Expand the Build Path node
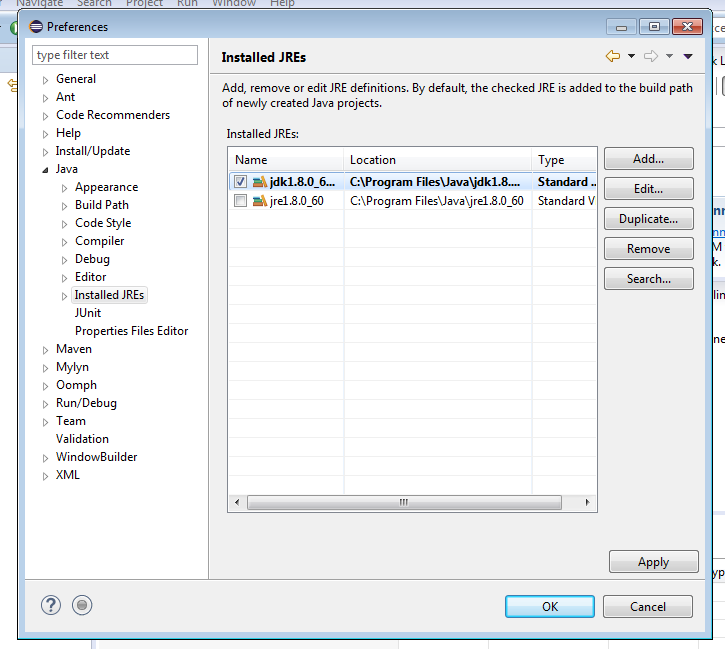 click(65, 206)
